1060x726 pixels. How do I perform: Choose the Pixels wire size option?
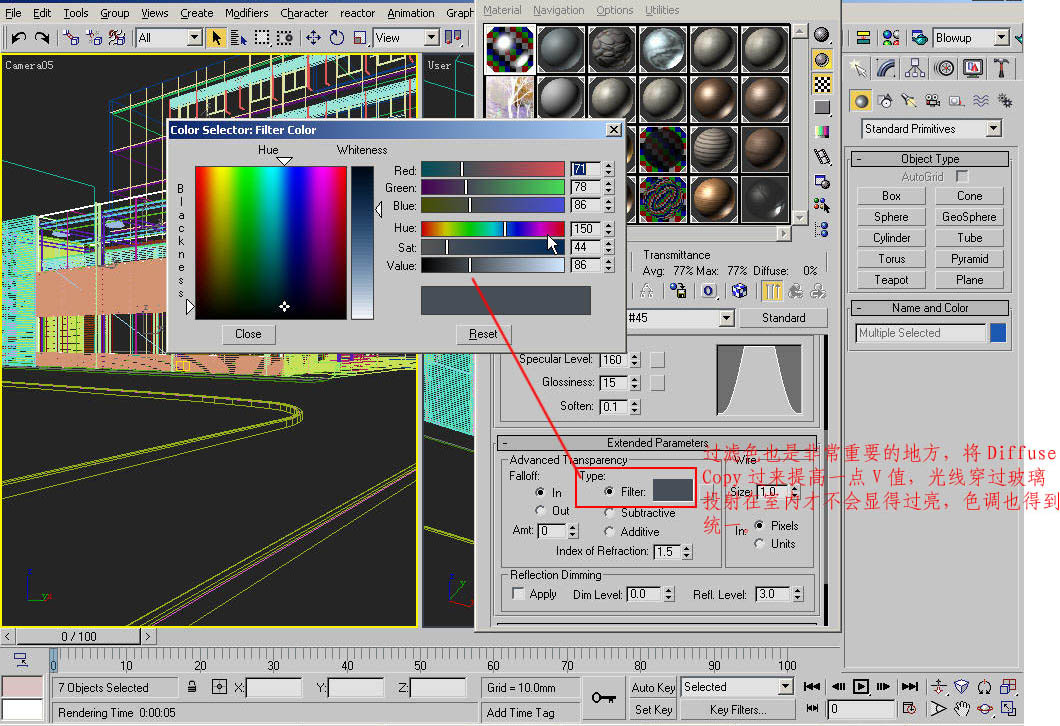coord(760,525)
